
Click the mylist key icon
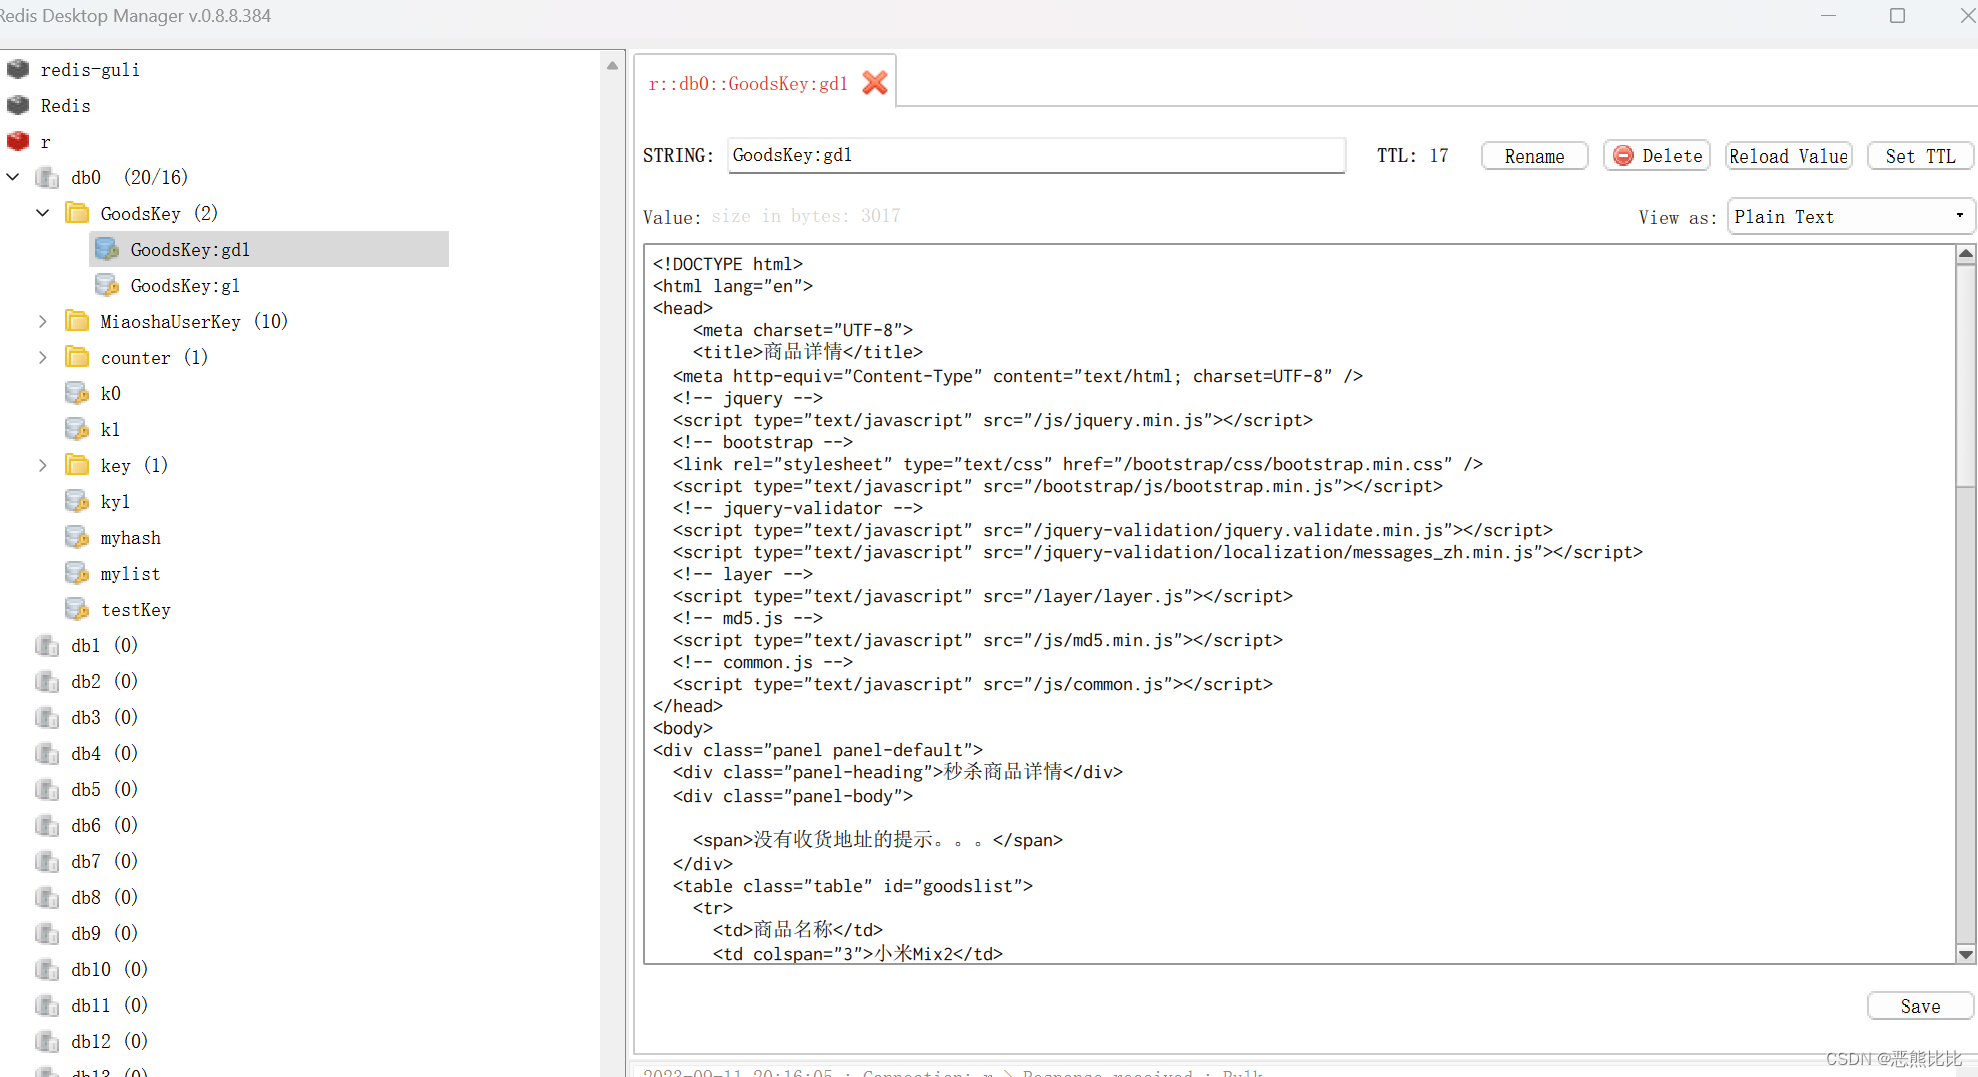77,573
